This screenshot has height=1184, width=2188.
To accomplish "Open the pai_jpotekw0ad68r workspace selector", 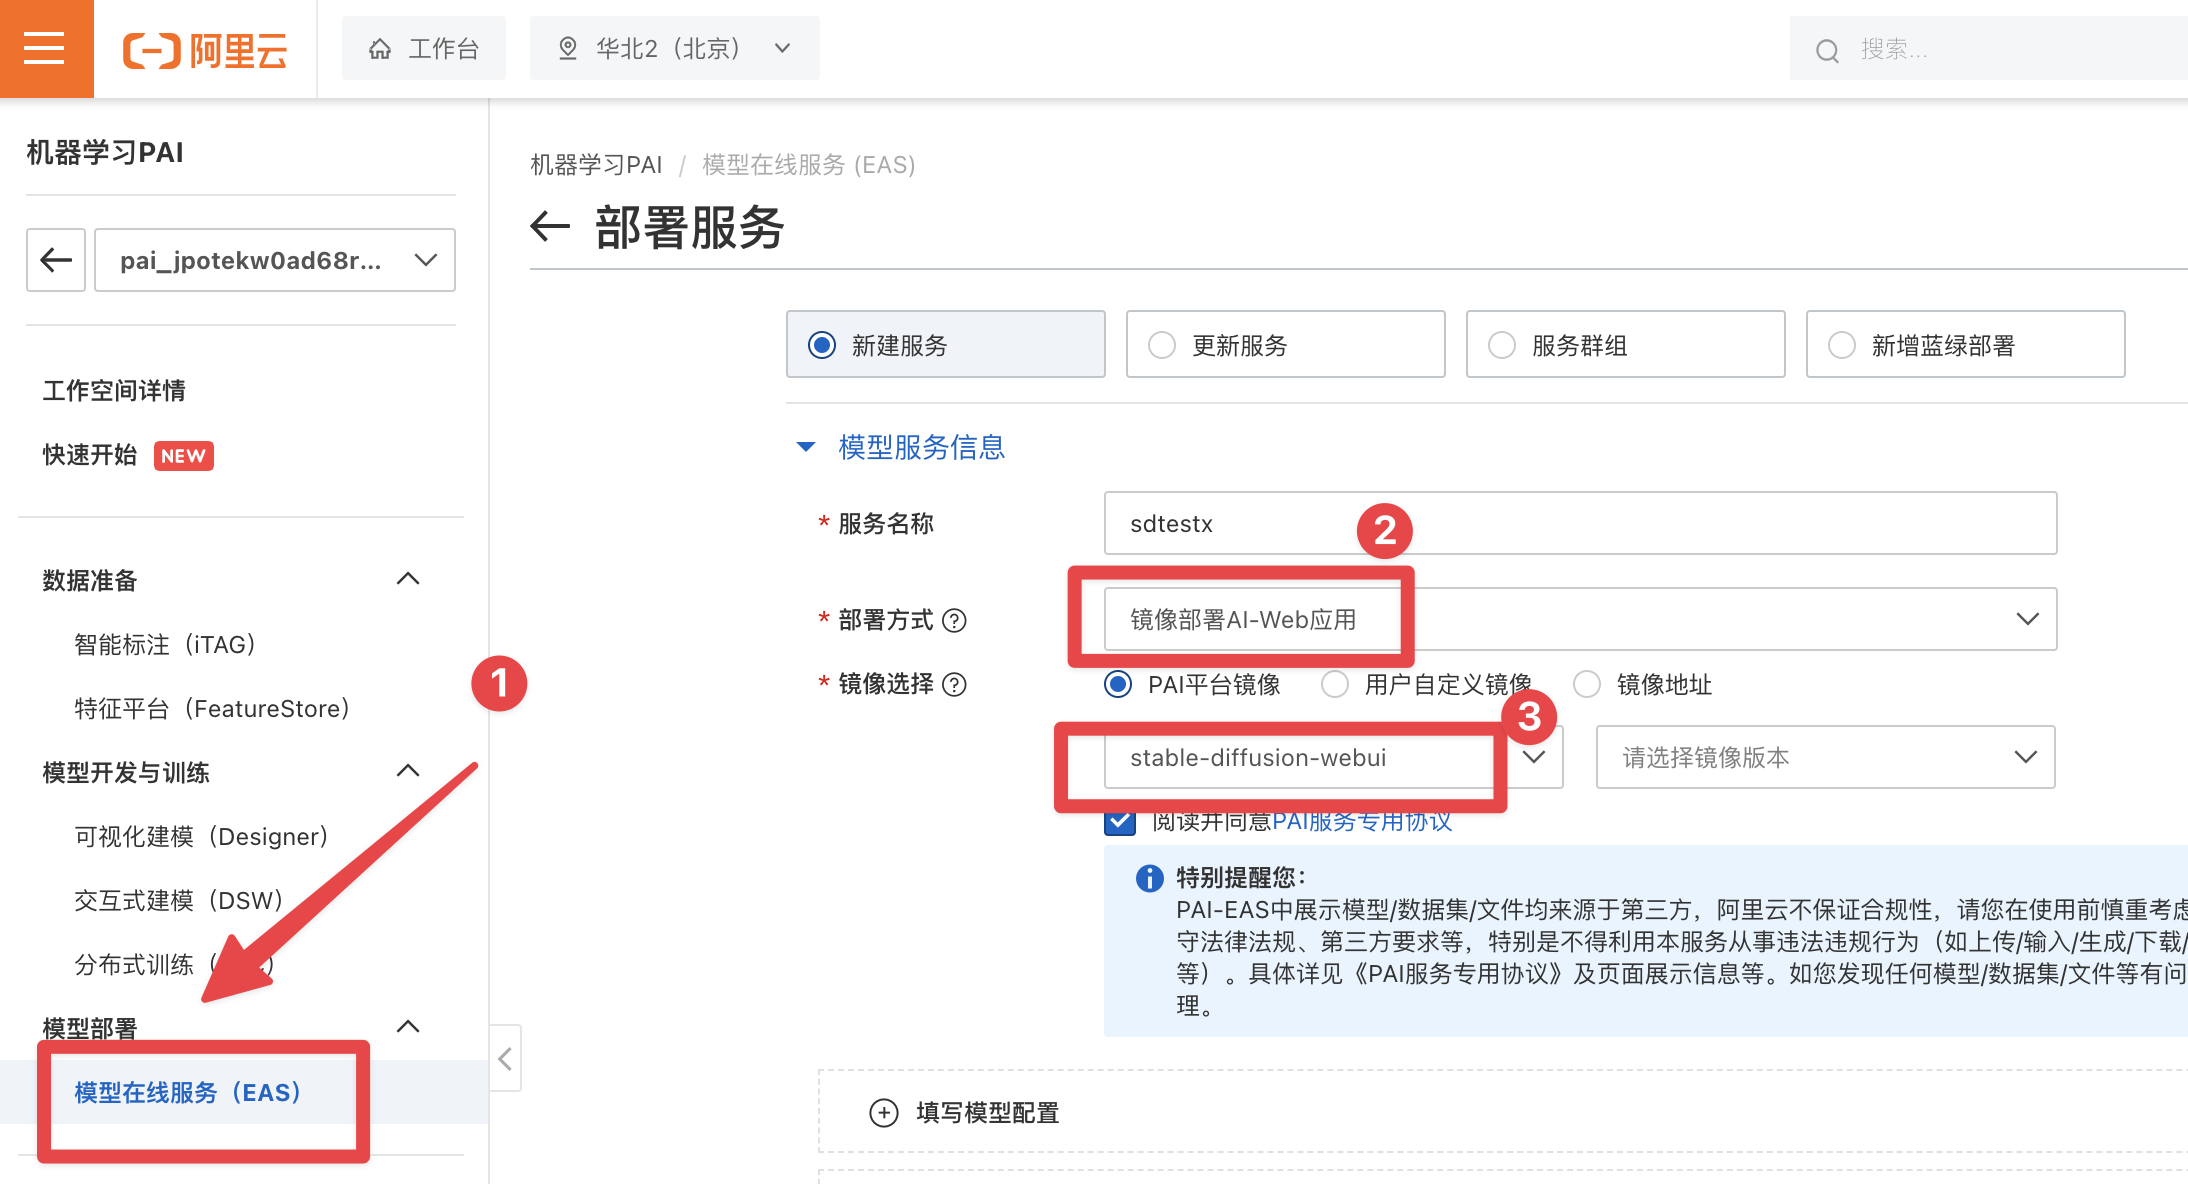I will point(275,260).
